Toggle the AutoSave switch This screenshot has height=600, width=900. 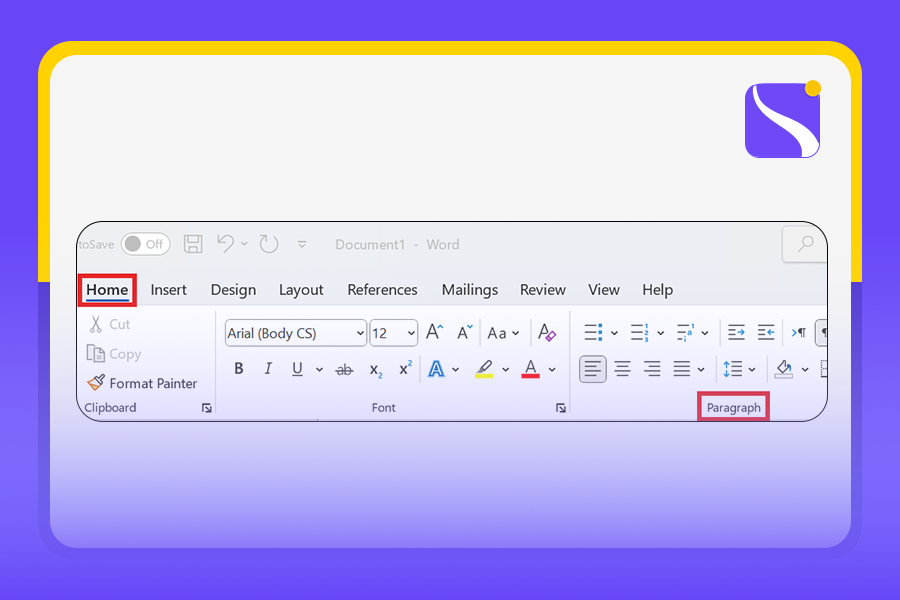[x=145, y=244]
